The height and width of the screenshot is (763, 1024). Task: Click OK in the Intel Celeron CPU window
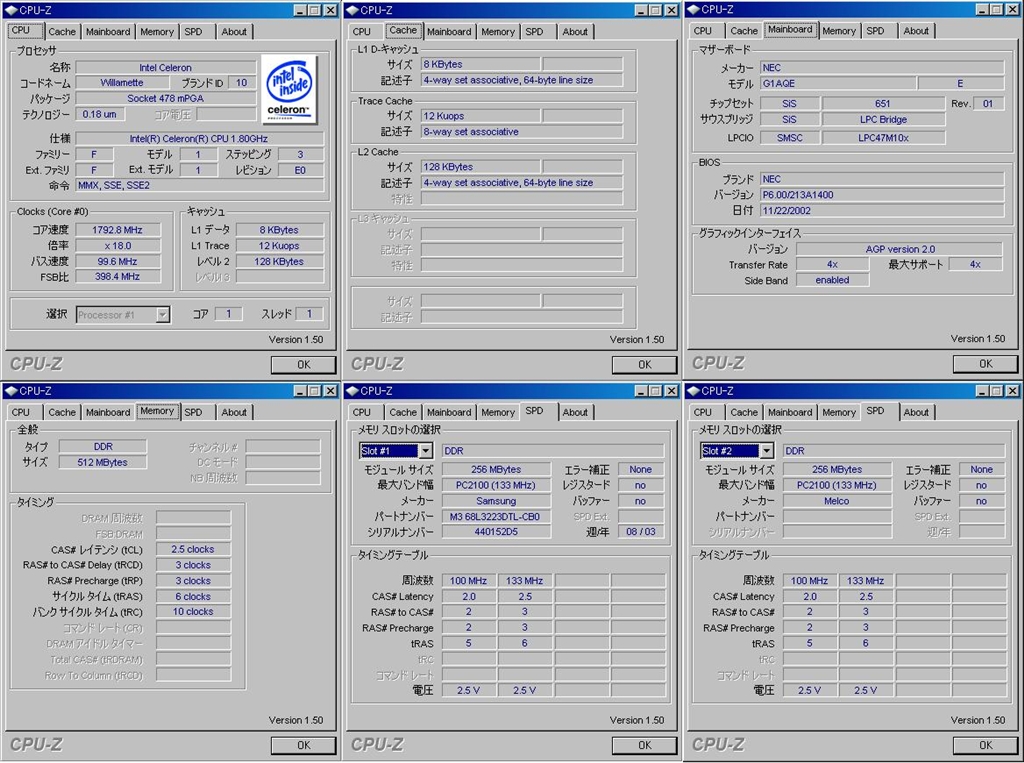pos(304,365)
